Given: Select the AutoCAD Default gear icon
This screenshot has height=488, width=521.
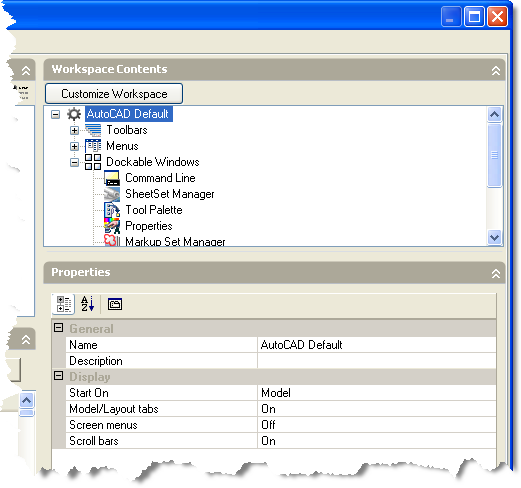Looking at the screenshot, I should click(x=74, y=114).
